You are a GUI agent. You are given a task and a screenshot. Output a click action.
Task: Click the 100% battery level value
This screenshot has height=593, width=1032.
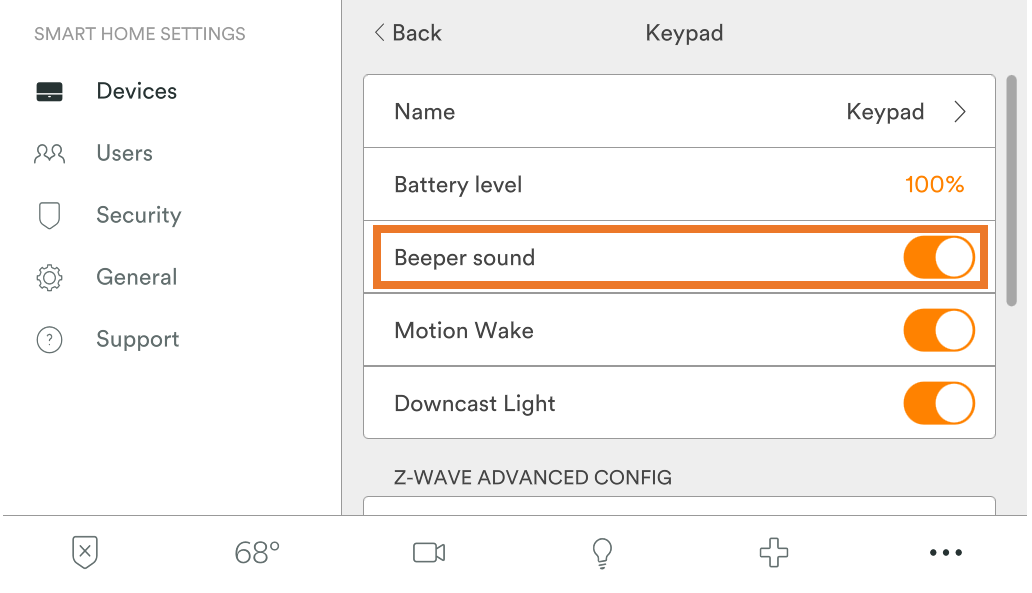pos(934,185)
